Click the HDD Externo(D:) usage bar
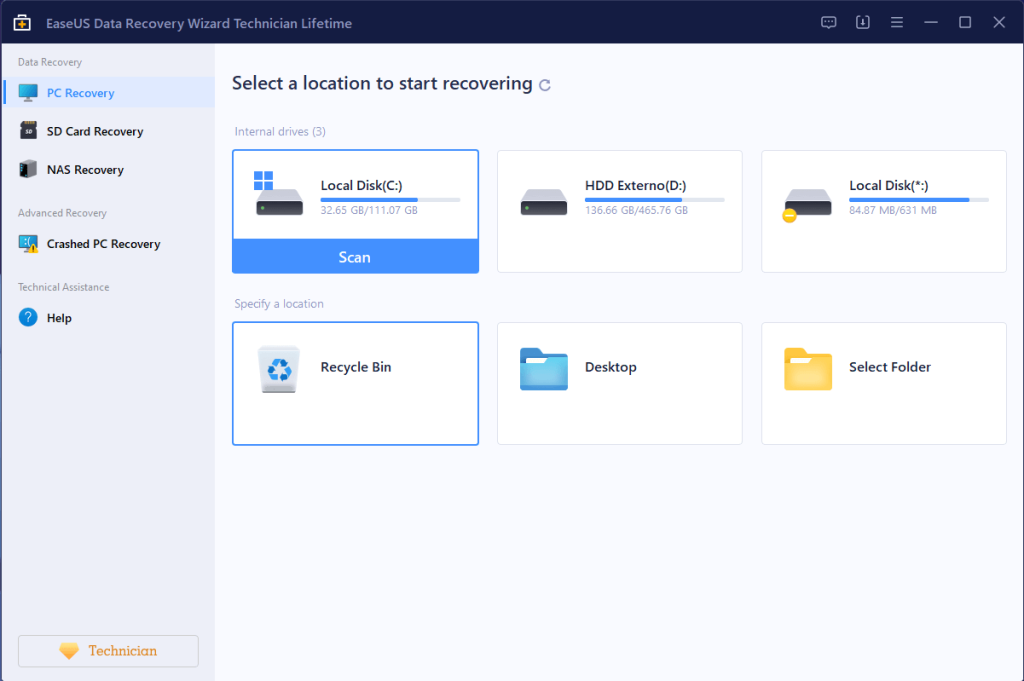The width and height of the screenshot is (1024, 681). 654,200
